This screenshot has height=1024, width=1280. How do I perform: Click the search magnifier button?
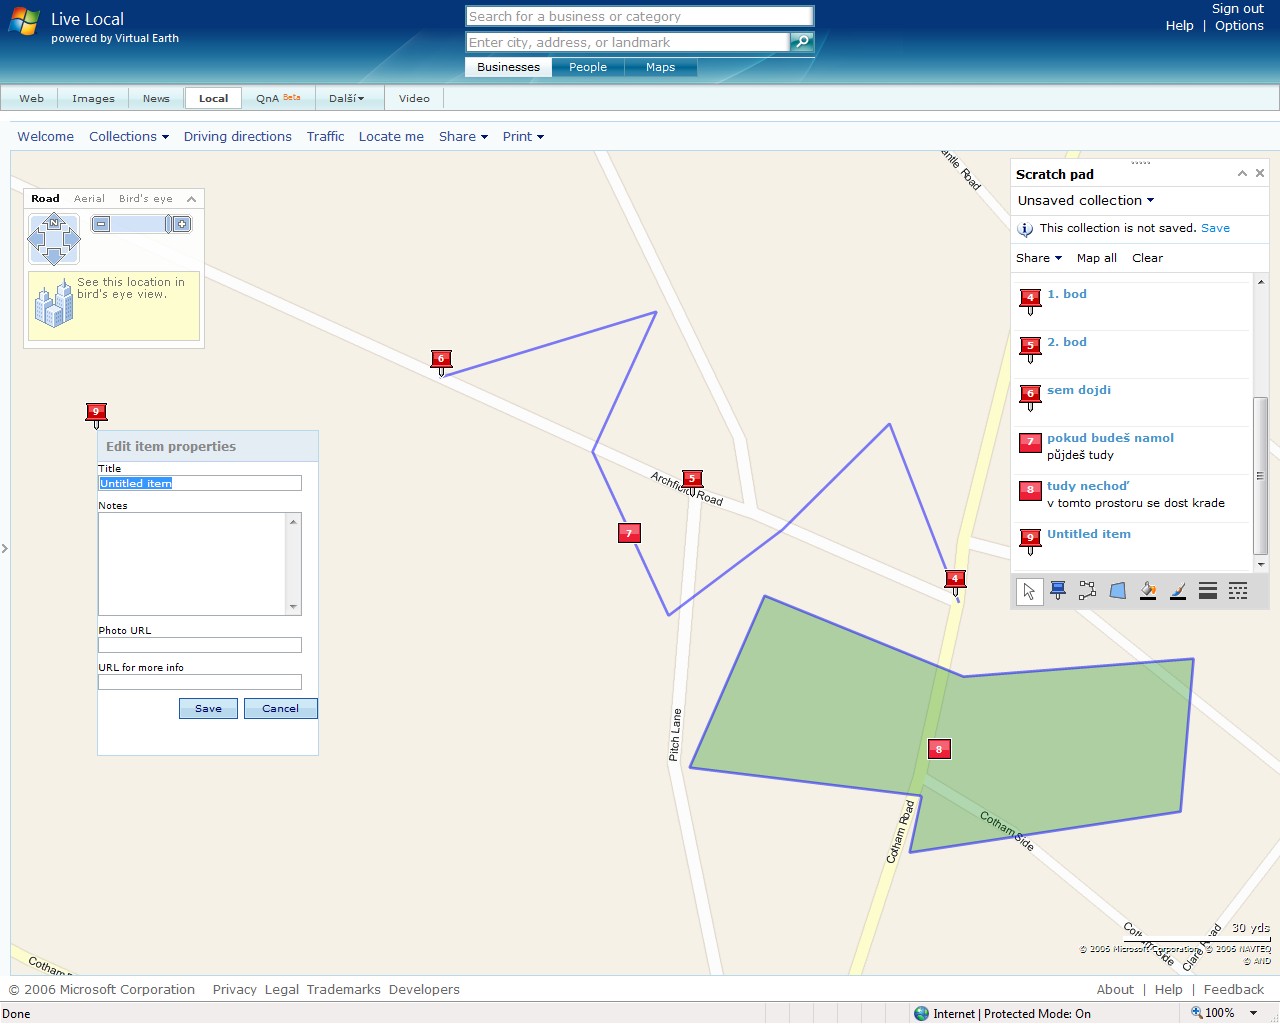801,42
